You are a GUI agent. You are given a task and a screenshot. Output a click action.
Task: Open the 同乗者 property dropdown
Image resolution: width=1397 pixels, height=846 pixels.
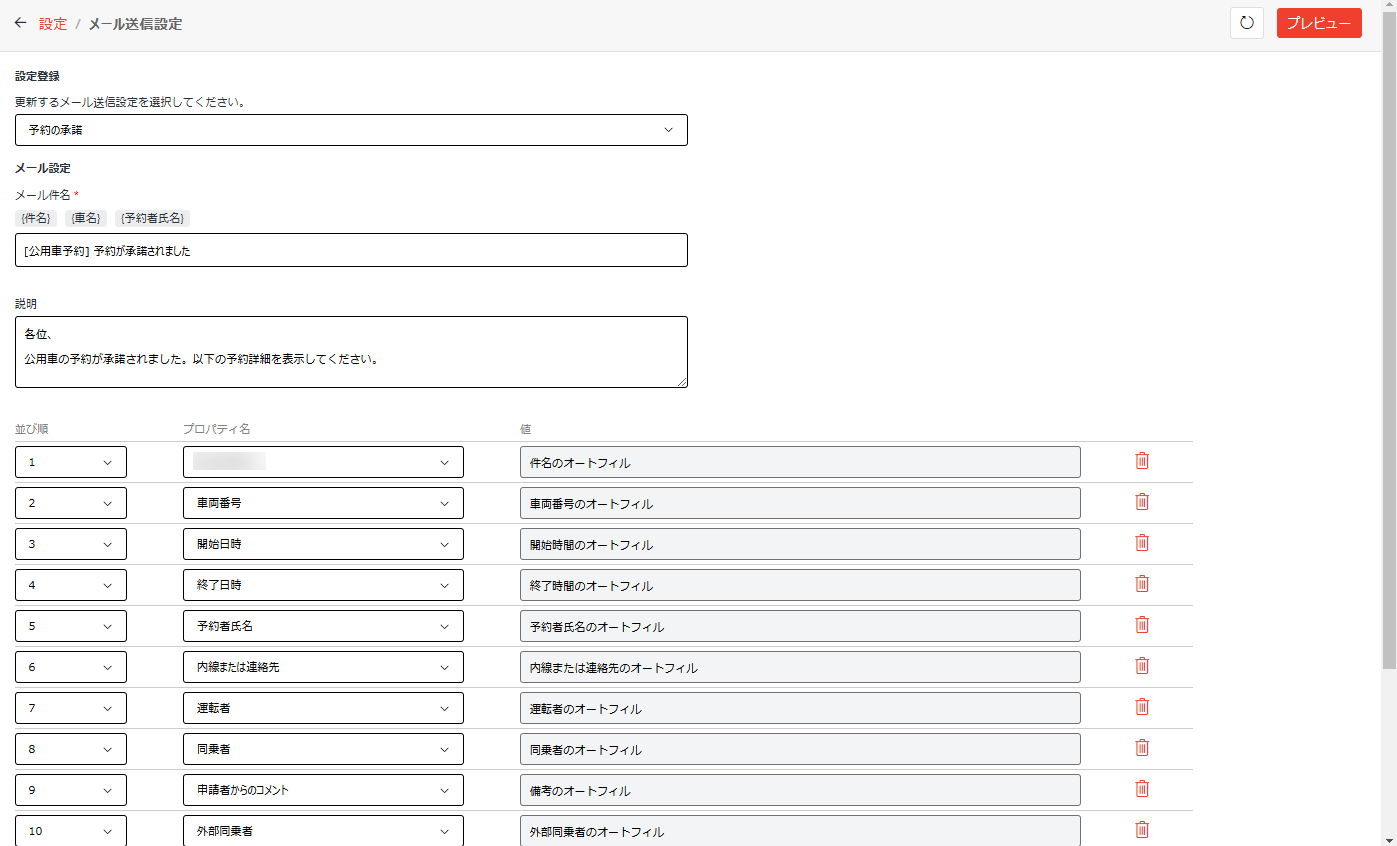point(323,749)
